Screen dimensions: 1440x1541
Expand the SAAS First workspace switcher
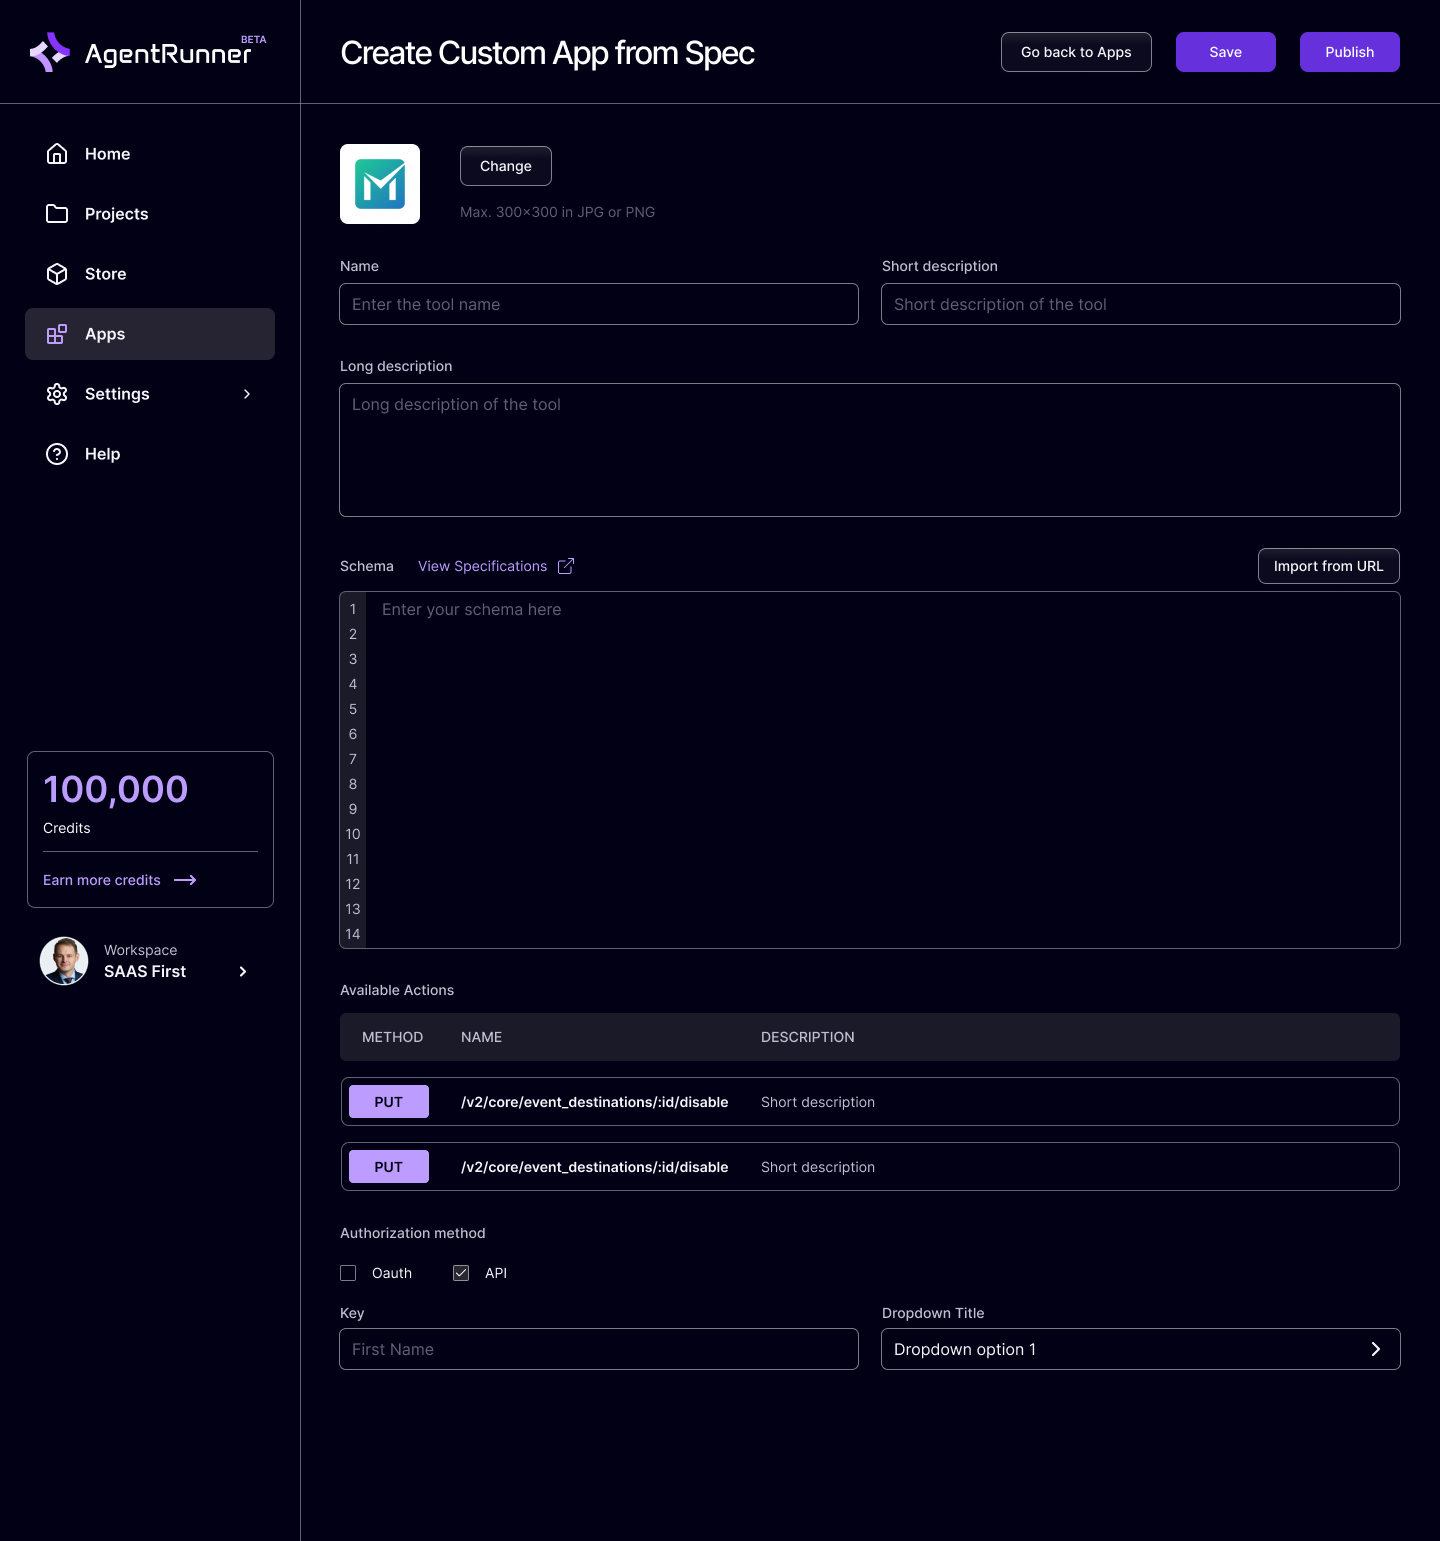point(242,971)
